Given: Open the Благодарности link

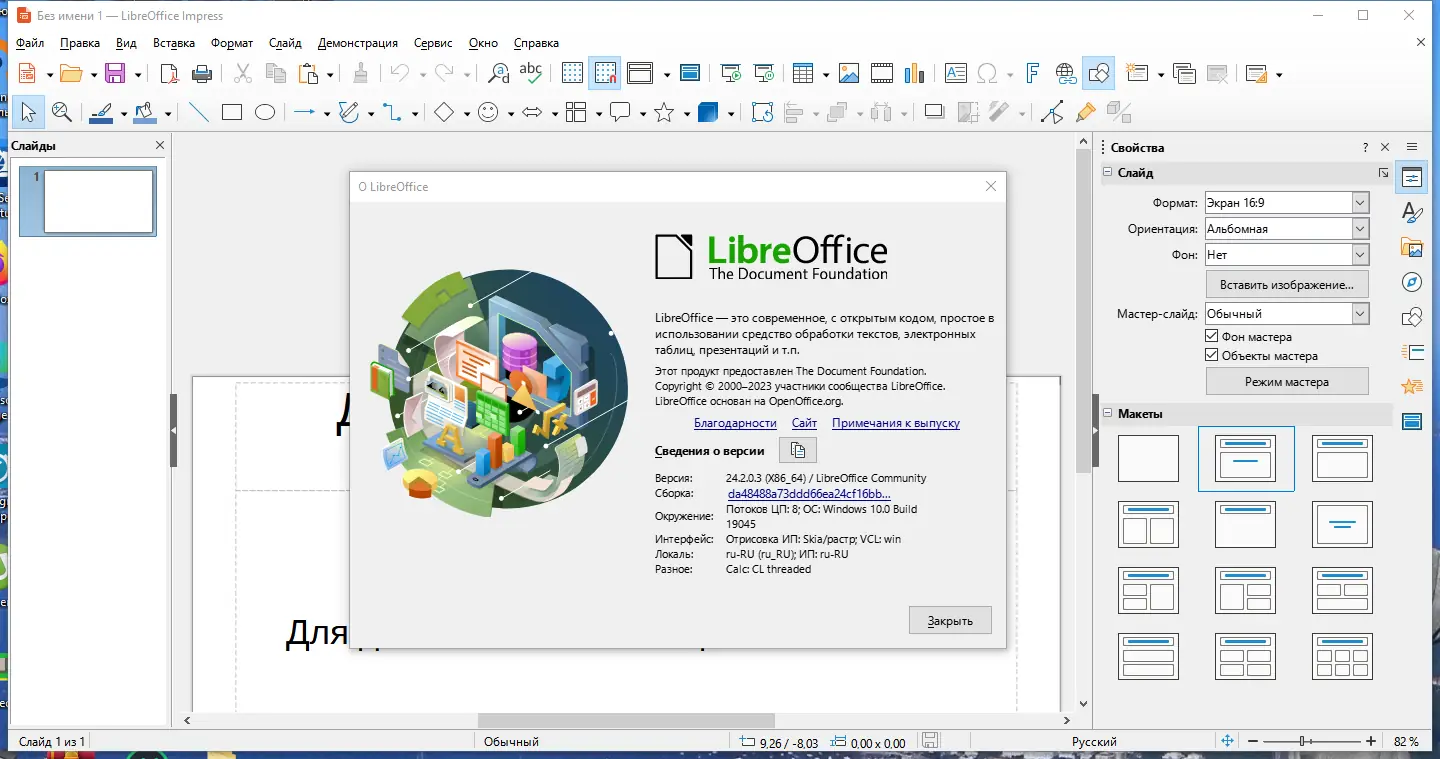Looking at the screenshot, I should point(735,423).
